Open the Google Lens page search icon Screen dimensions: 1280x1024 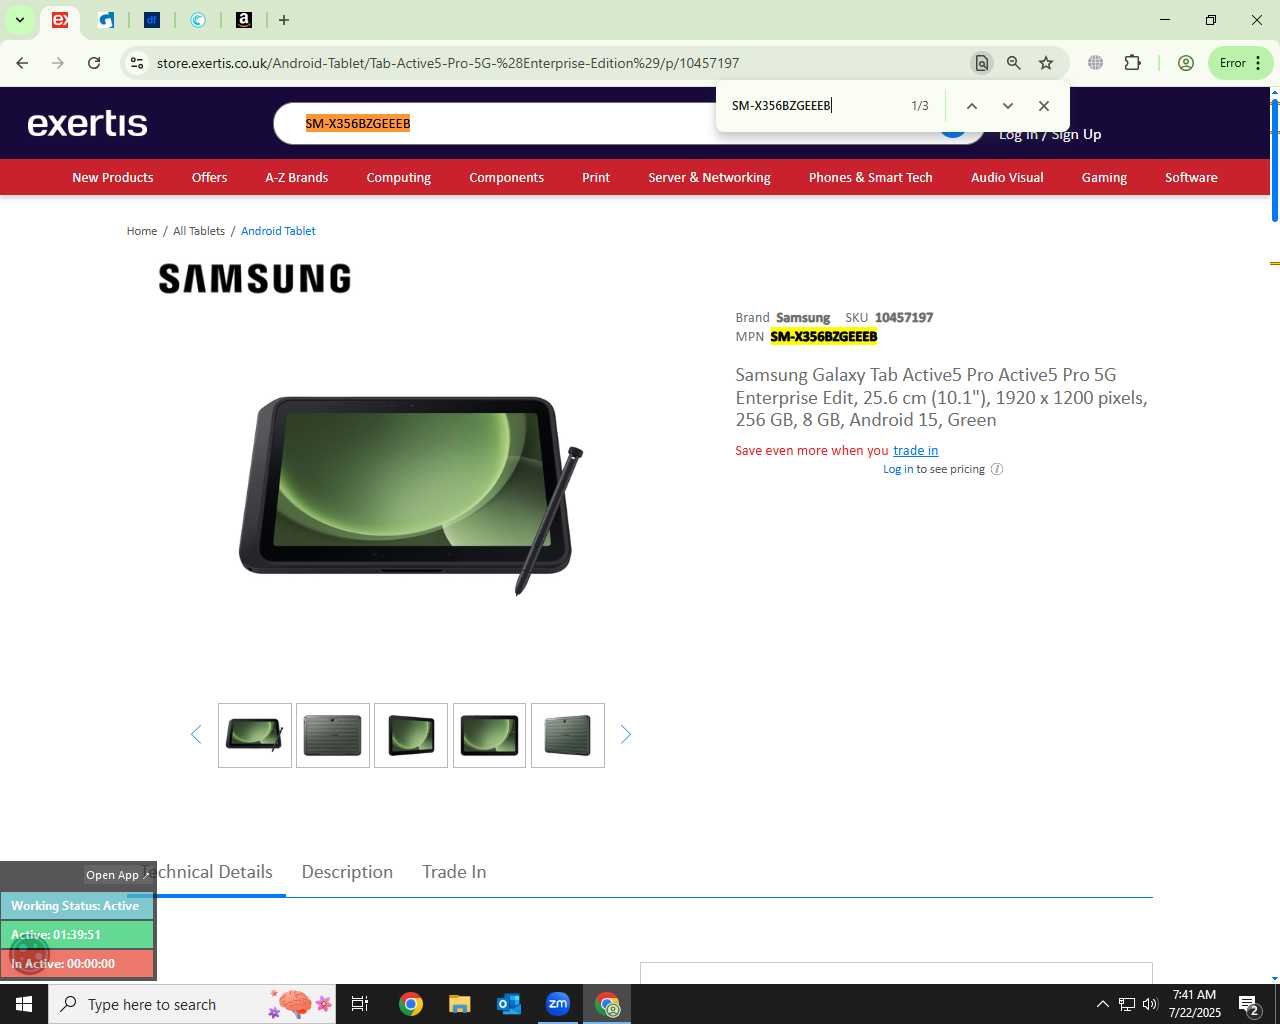(x=981, y=63)
